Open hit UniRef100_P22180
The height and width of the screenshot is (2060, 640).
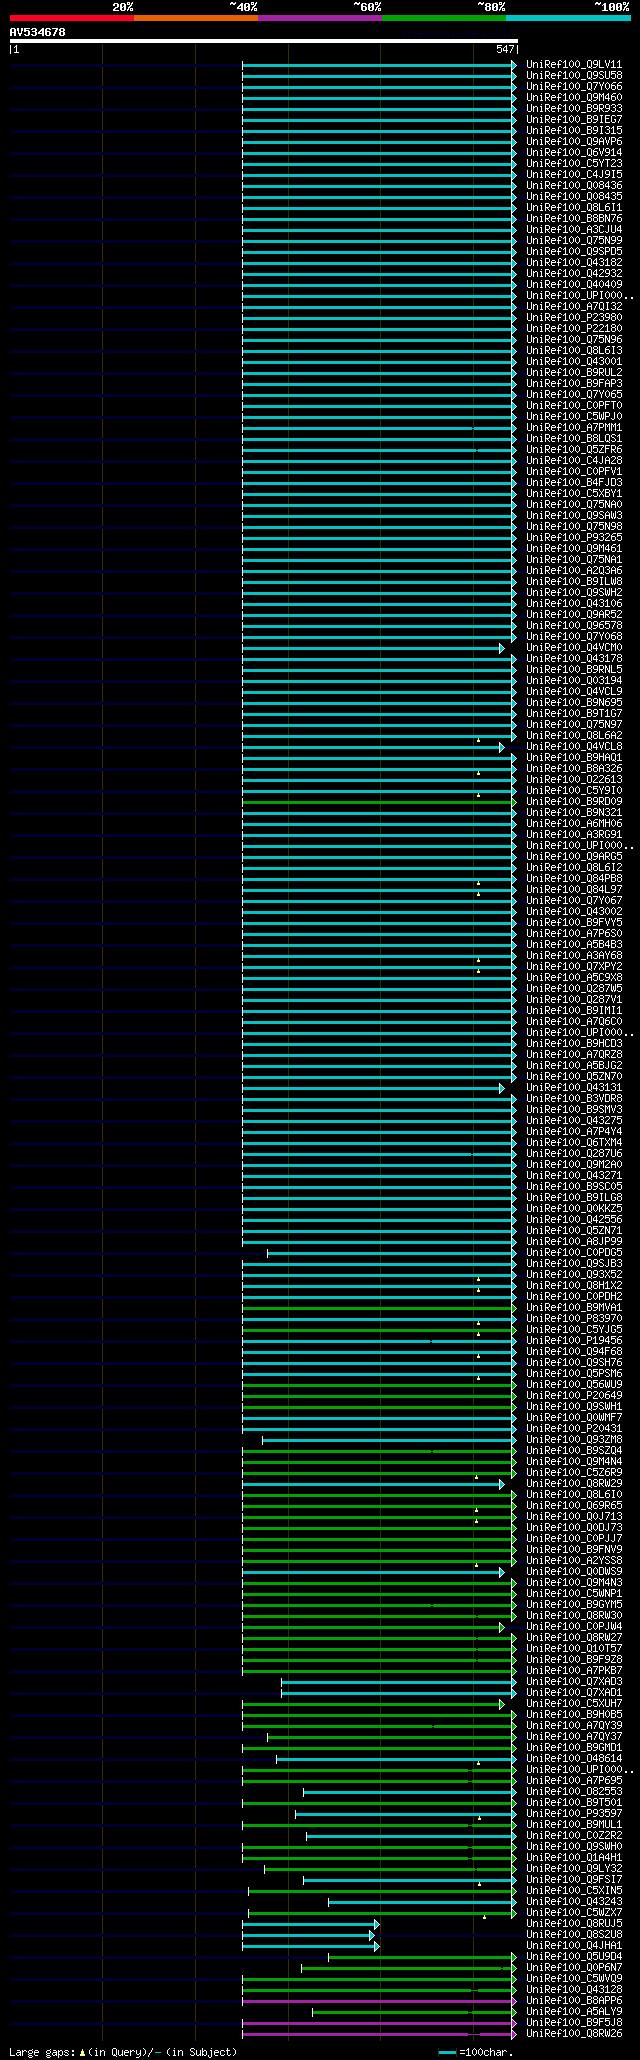pos(574,328)
